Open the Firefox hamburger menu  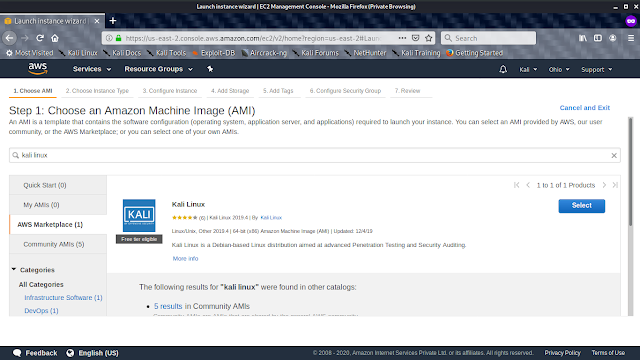pos(631,38)
